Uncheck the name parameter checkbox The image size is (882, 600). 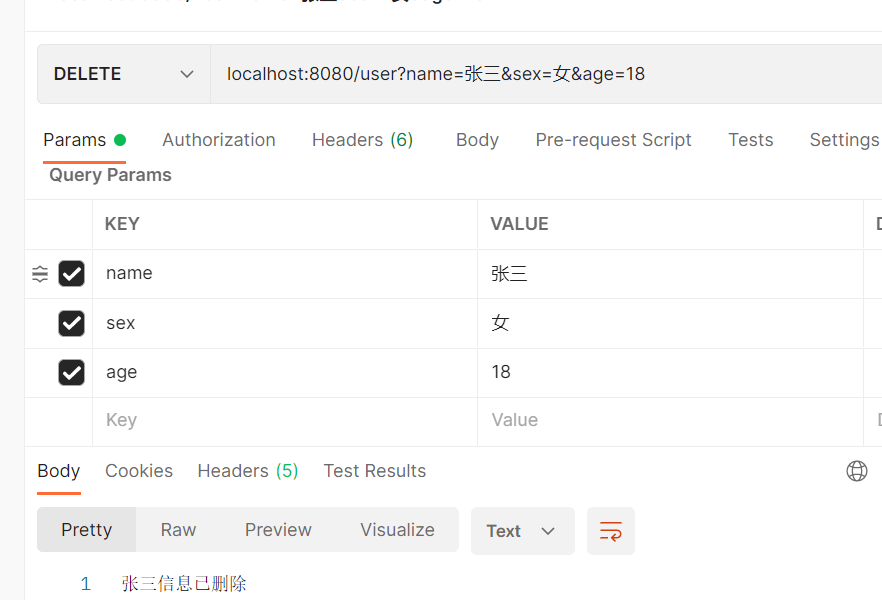coord(71,274)
